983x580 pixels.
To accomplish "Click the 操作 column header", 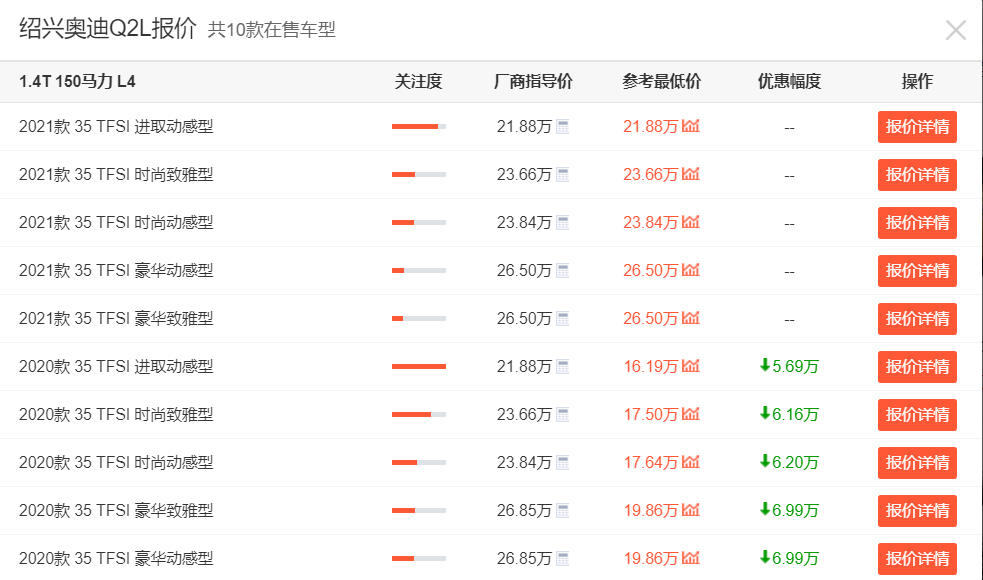I will [917, 82].
